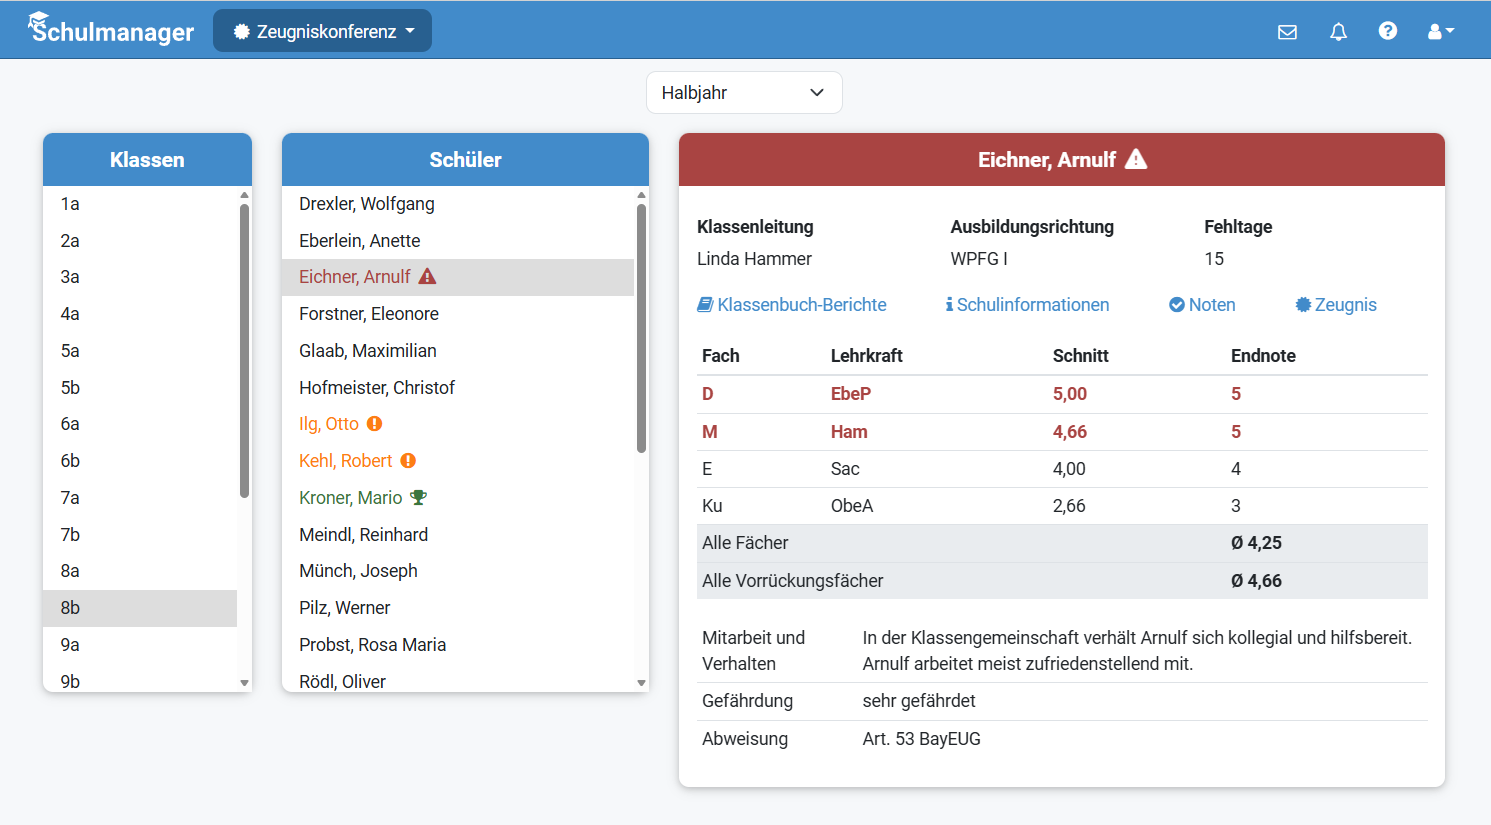Open the mail envelope icon
Viewport: 1491px width, 825px height.
point(1287,32)
